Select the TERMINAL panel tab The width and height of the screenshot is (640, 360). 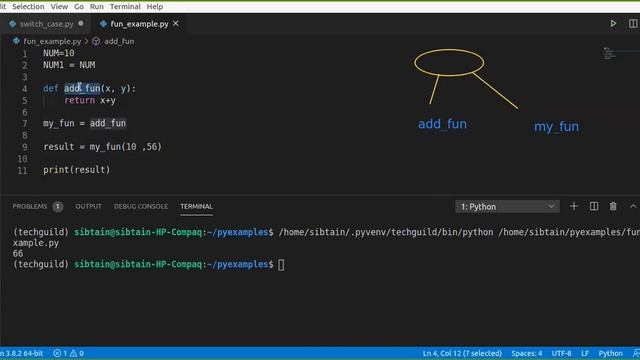pyautogui.click(x=196, y=207)
